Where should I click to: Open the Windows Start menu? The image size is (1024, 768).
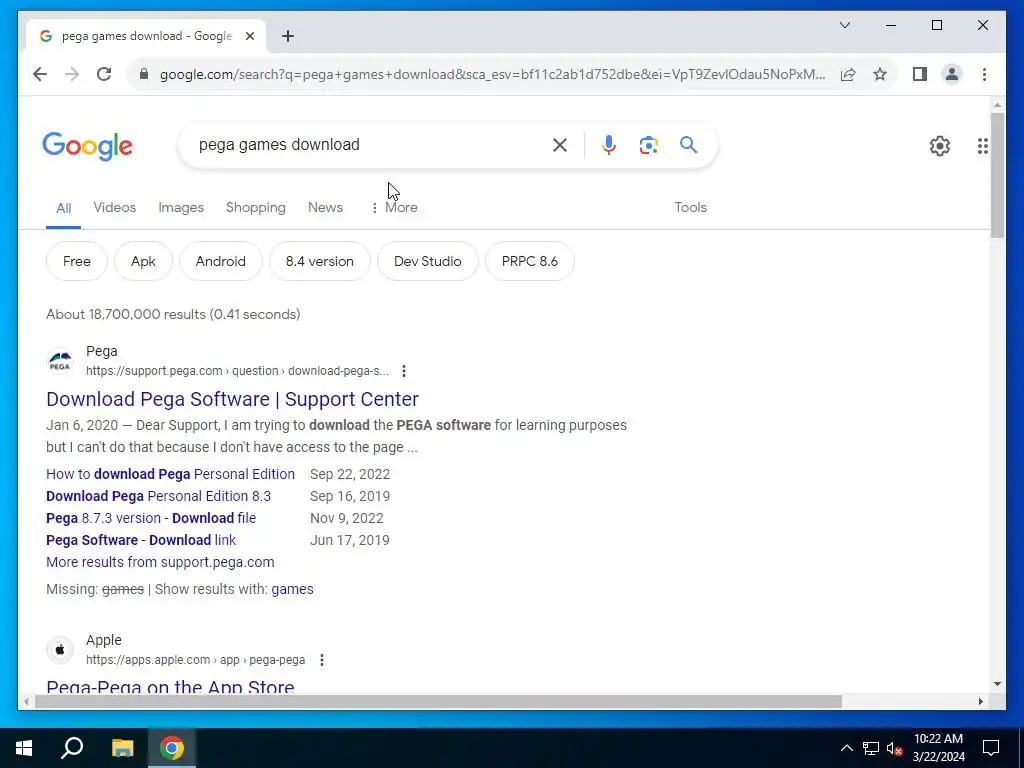click(24, 748)
